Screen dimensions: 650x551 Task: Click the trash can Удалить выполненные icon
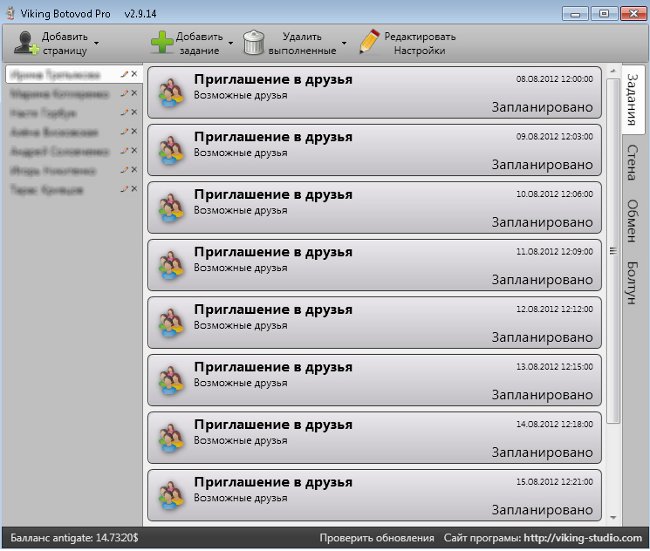[x=254, y=43]
